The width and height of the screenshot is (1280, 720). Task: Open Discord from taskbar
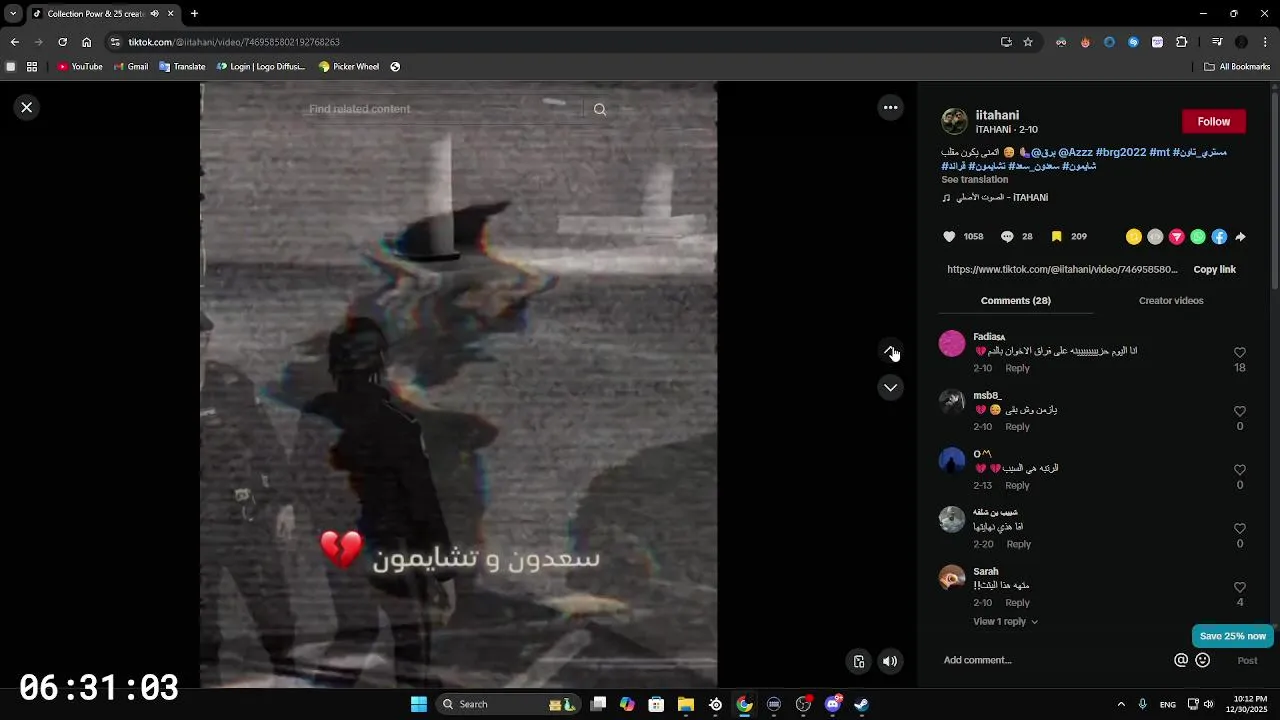[833, 704]
